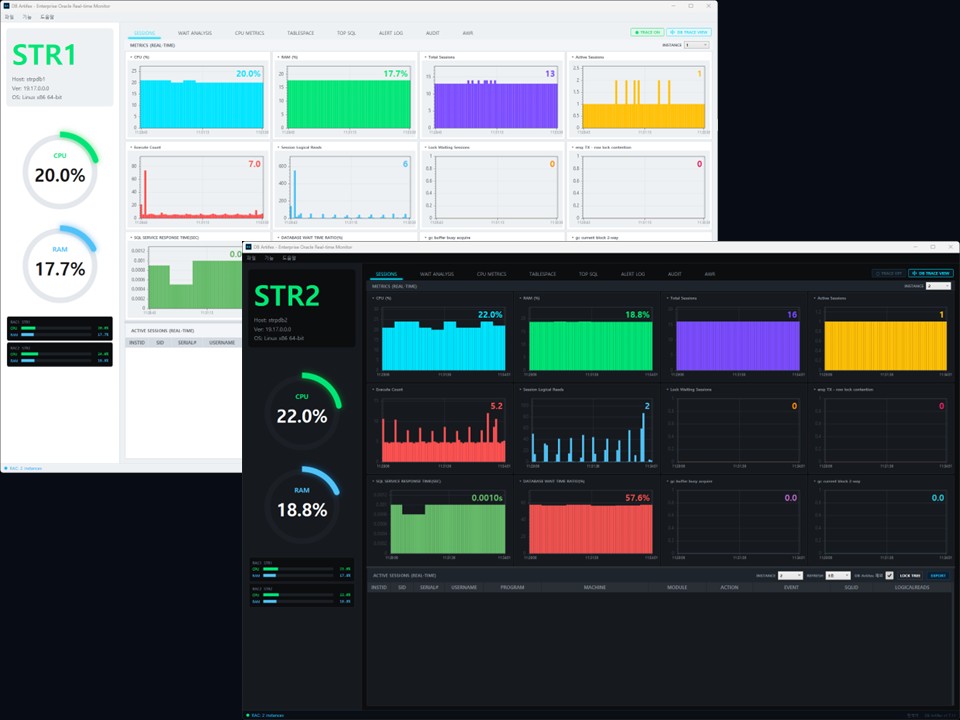Open the WAIT ANALYSIS tab in STR2 window

(437, 274)
